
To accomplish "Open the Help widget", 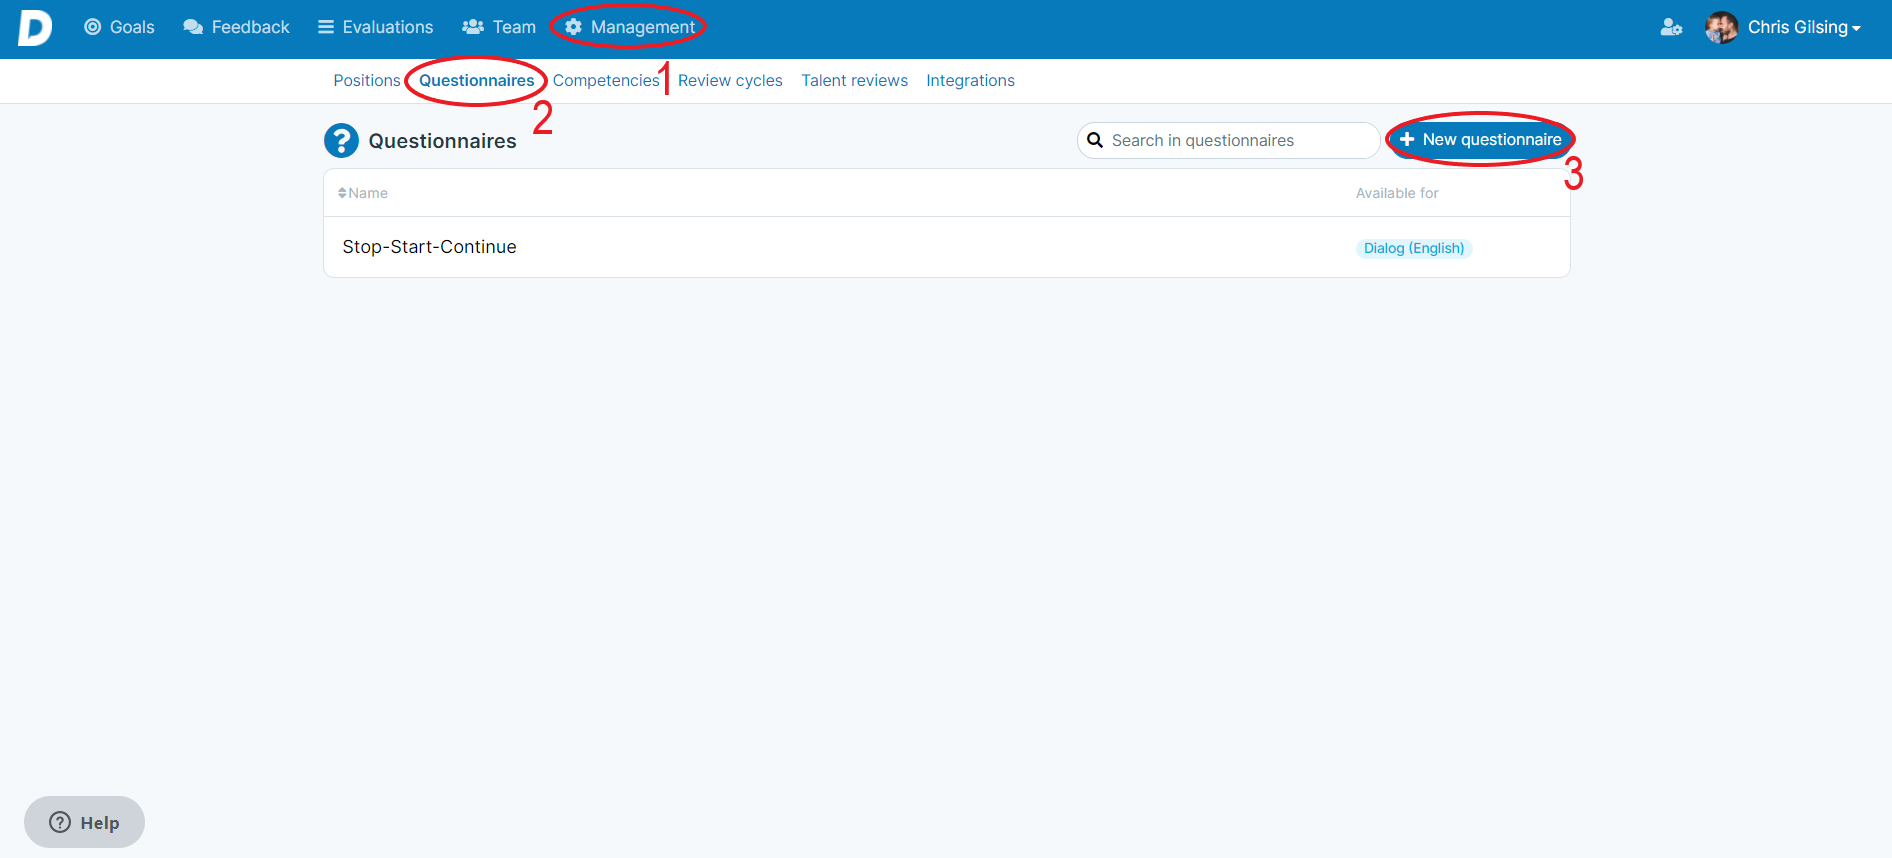I will (x=84, y=822).
